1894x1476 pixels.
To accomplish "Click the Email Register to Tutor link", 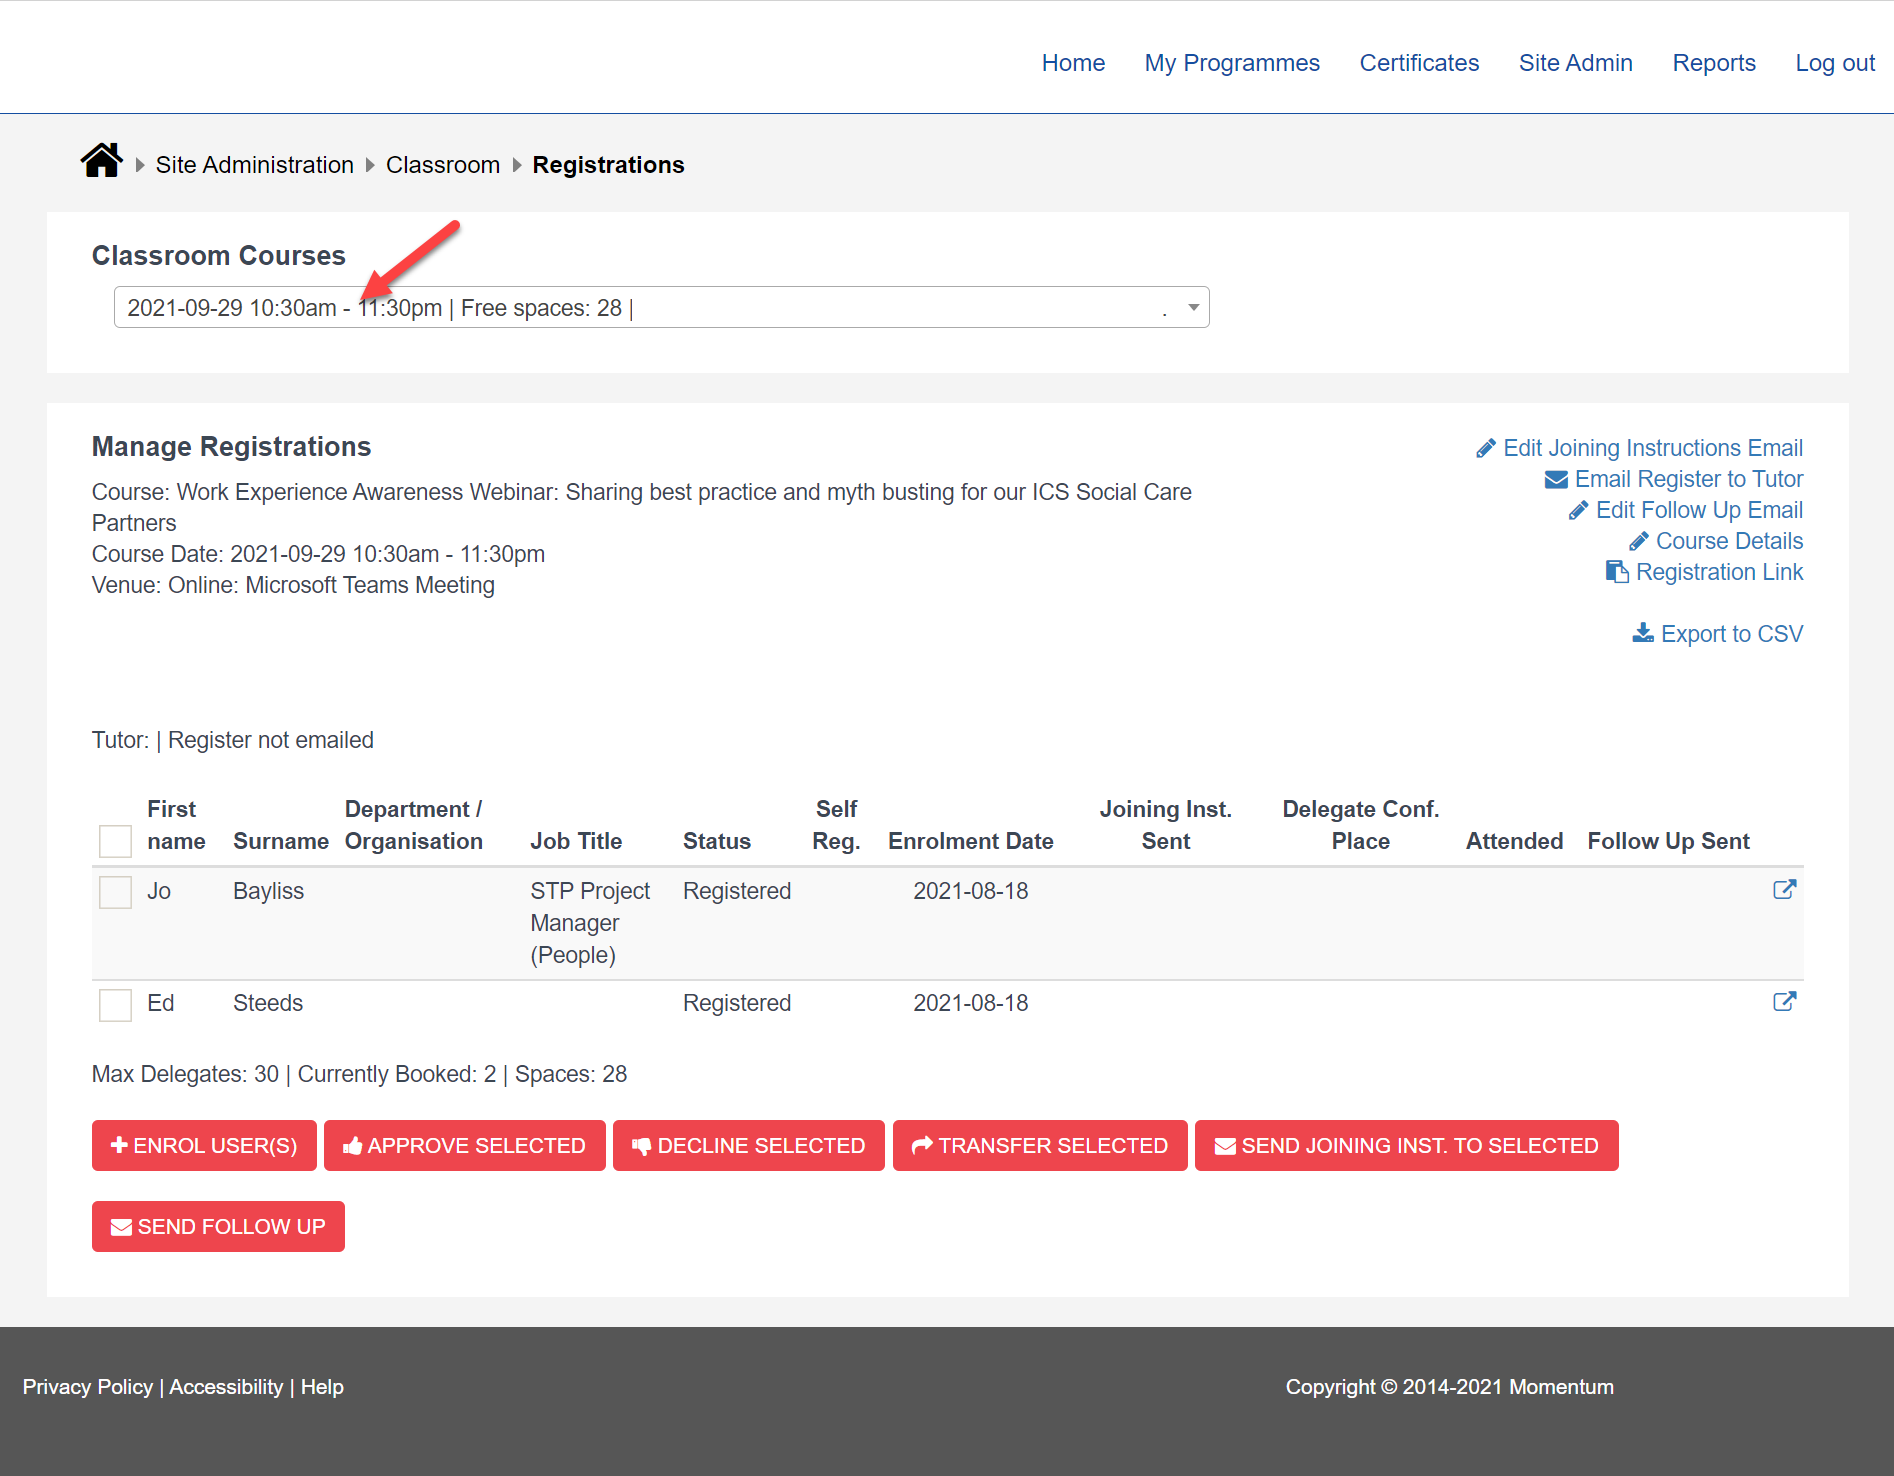I will click(x=1689, y=479).
